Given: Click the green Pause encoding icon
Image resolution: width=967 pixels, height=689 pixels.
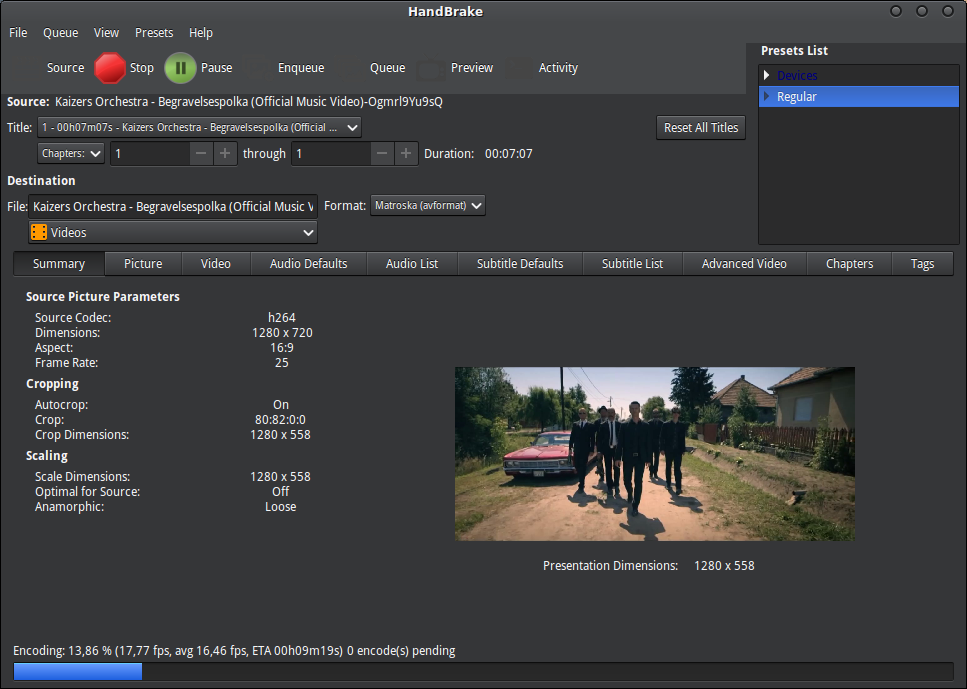Looking at the screenshot, I should [x=180, y=68].
